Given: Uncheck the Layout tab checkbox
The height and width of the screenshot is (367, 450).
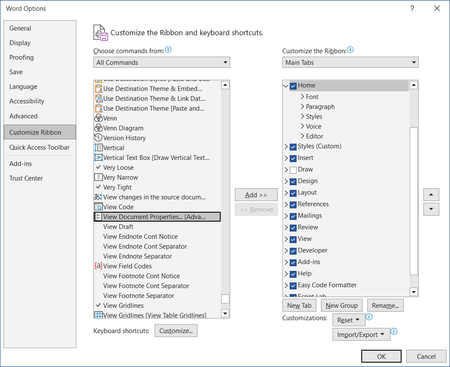Looking at the screenshot, I should click(x=293, y=193).
